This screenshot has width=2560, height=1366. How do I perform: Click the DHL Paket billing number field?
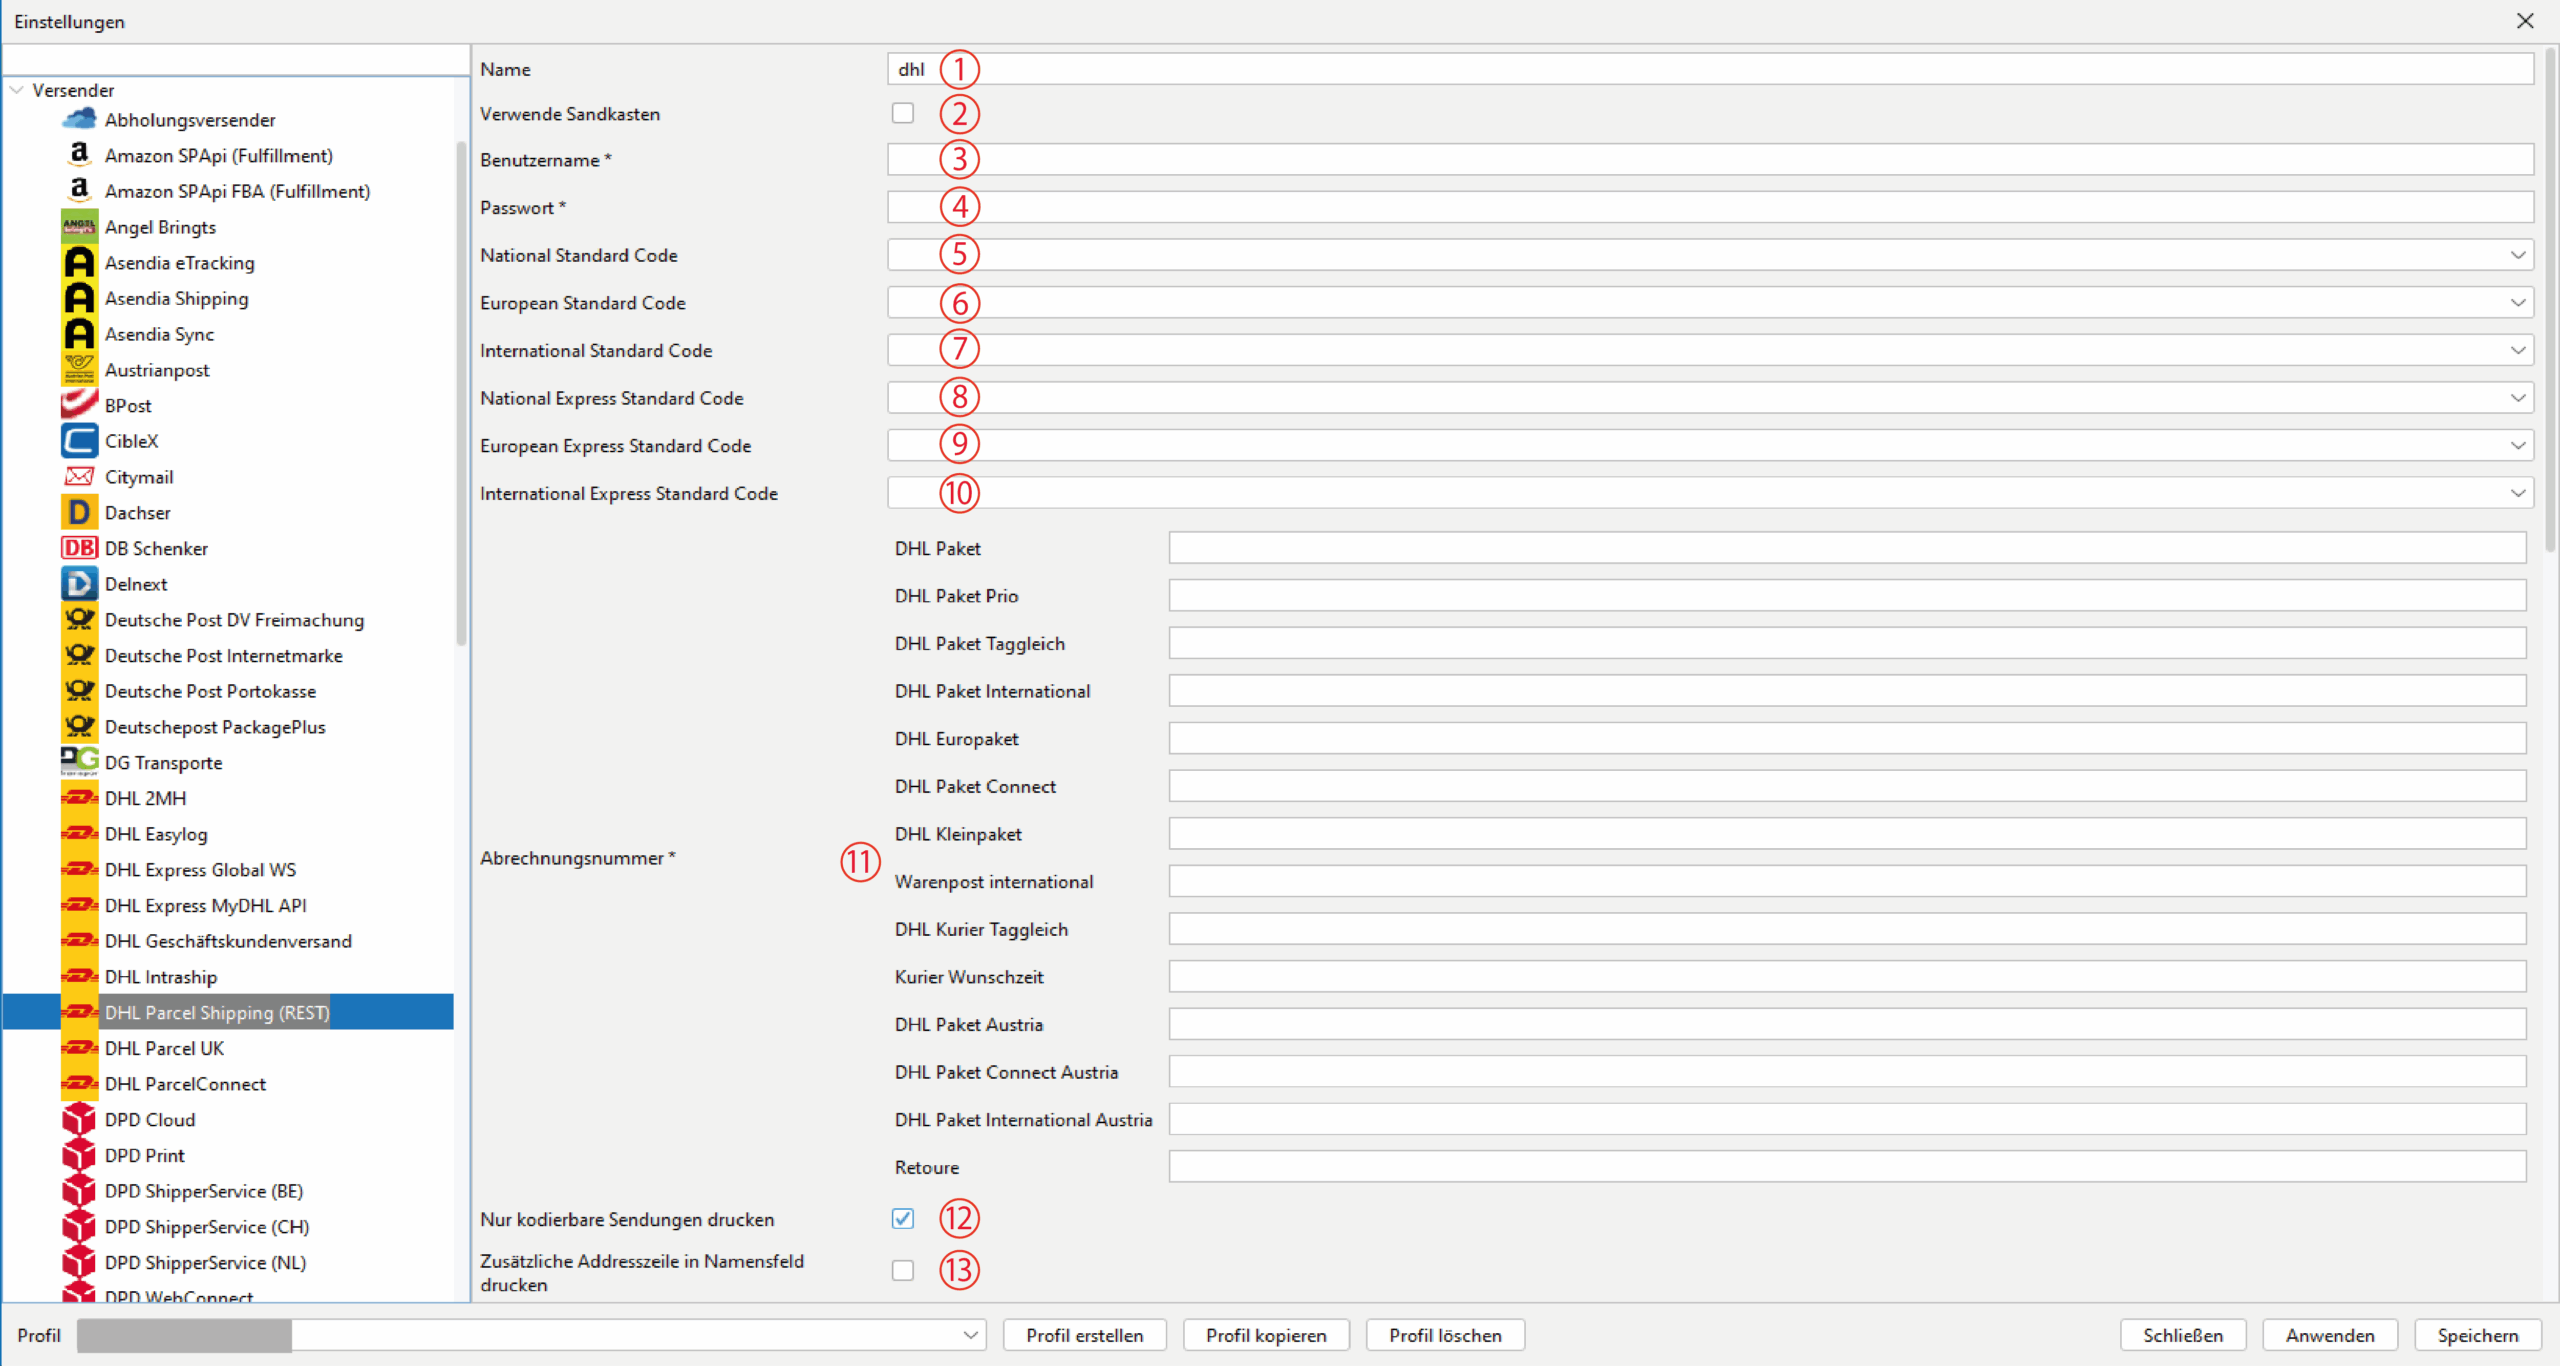pos(1847,548)
